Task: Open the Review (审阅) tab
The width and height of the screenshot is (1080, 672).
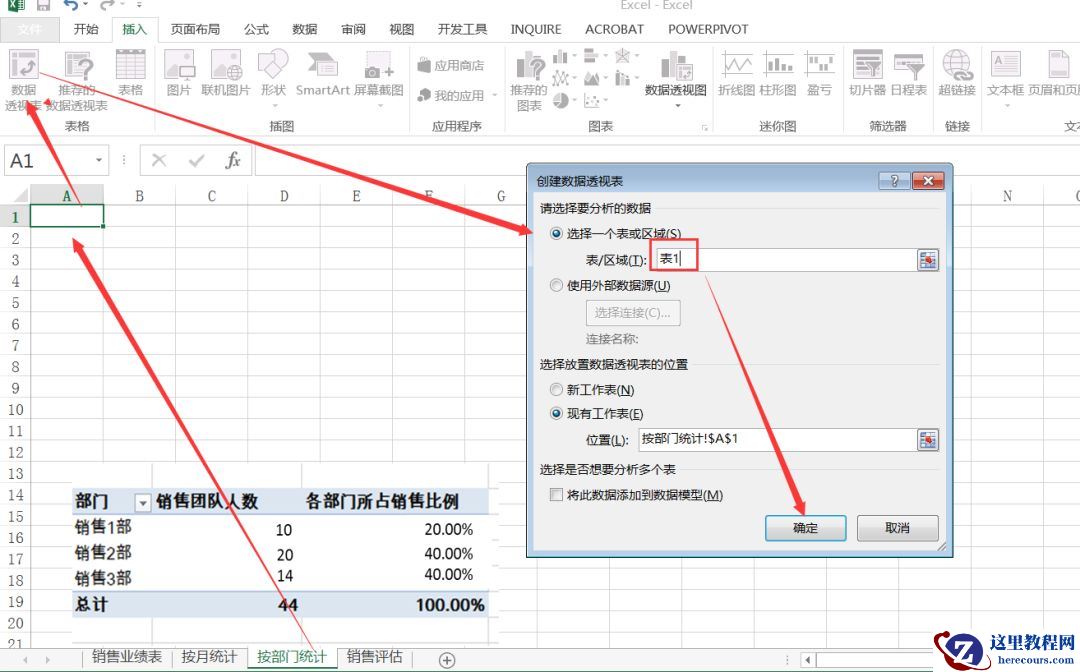Action: click(x=353, y=29)
